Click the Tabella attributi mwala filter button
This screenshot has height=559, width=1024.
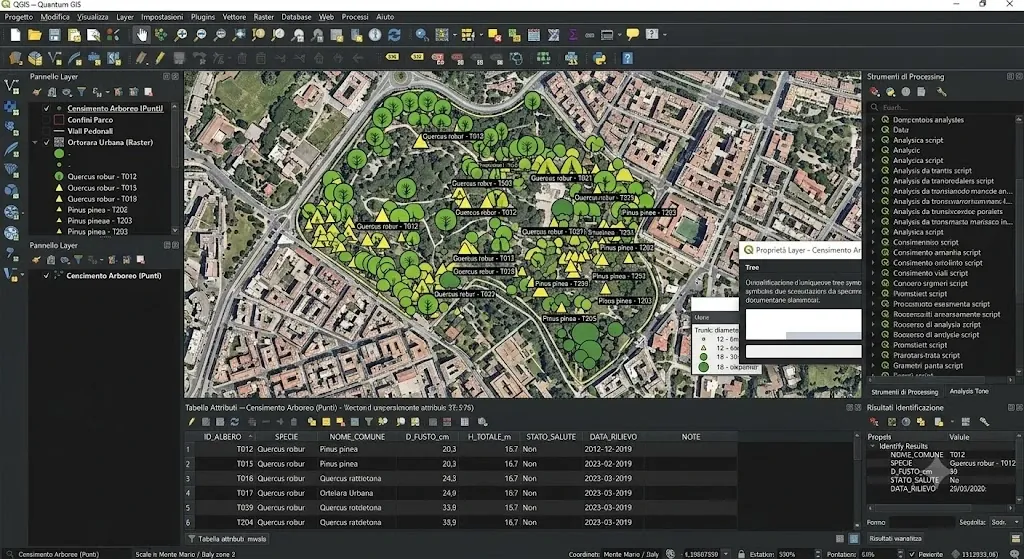(227, 539)
